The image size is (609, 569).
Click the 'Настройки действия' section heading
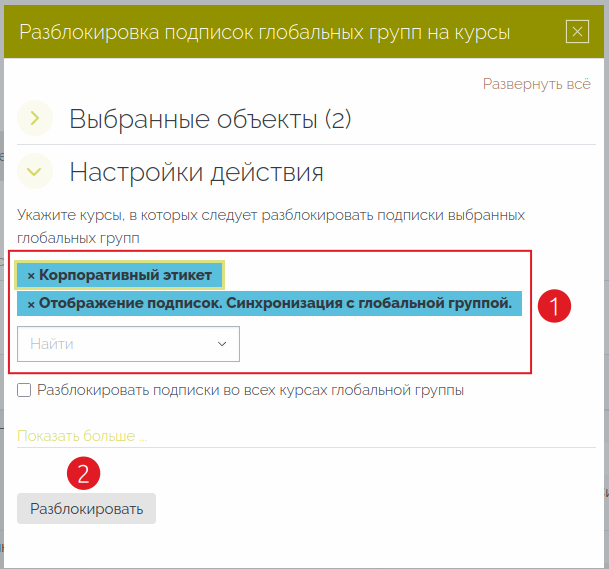click(196, 172)
